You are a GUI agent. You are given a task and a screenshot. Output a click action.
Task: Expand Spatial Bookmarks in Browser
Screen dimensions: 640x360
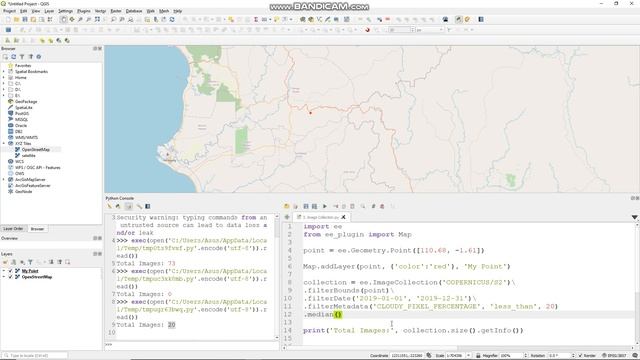pos(4,71)
